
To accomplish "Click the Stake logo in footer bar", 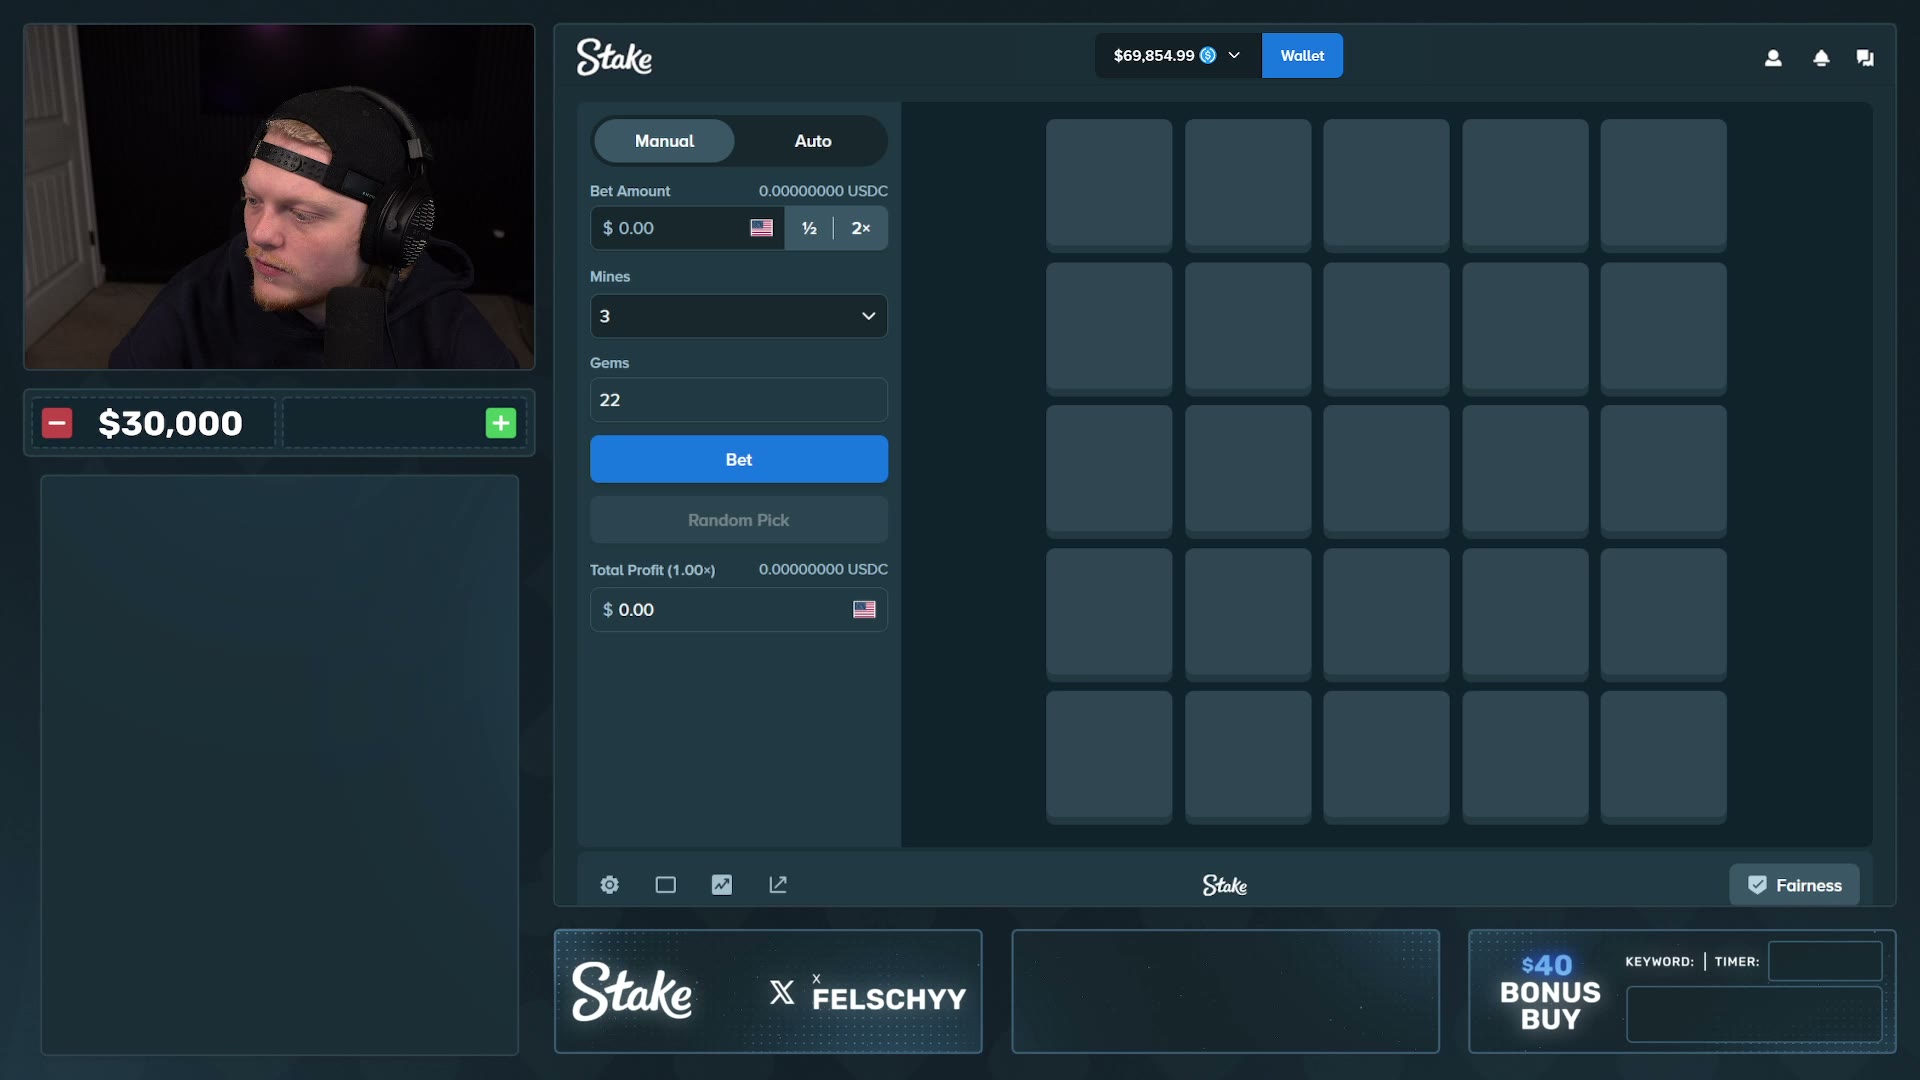I will [1225, 885].
